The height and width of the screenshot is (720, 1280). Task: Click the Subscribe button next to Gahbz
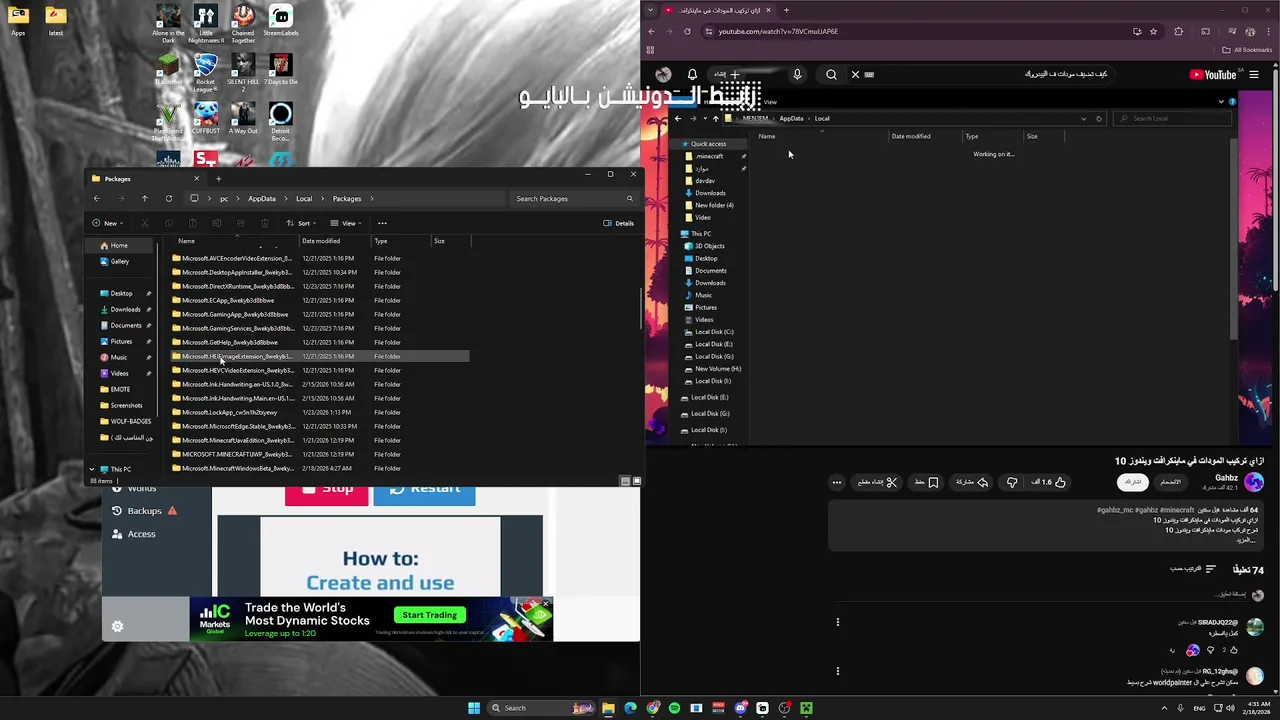point(1132,482)
